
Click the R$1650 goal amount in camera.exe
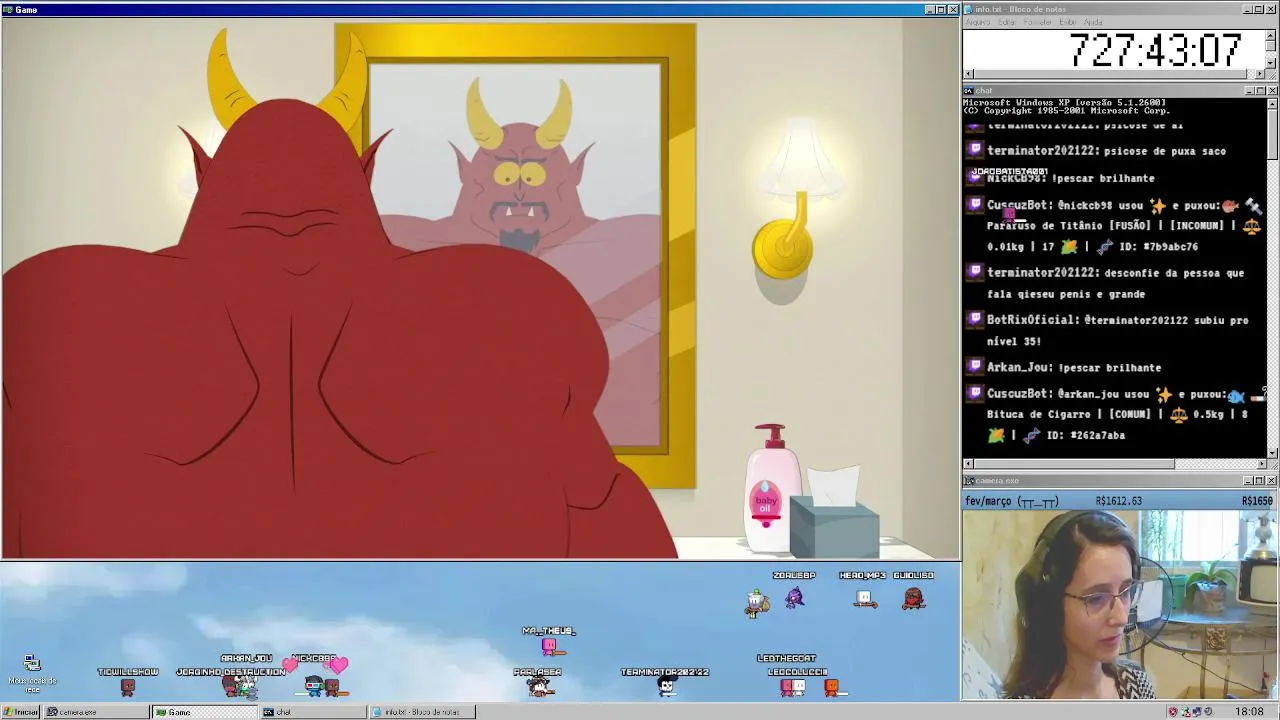point(1257,501)
